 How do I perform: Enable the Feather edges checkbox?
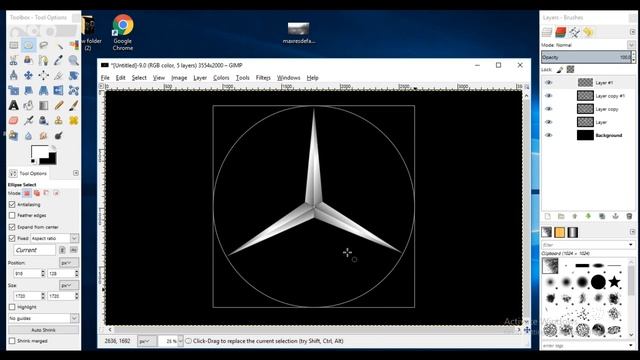point(12,215)
